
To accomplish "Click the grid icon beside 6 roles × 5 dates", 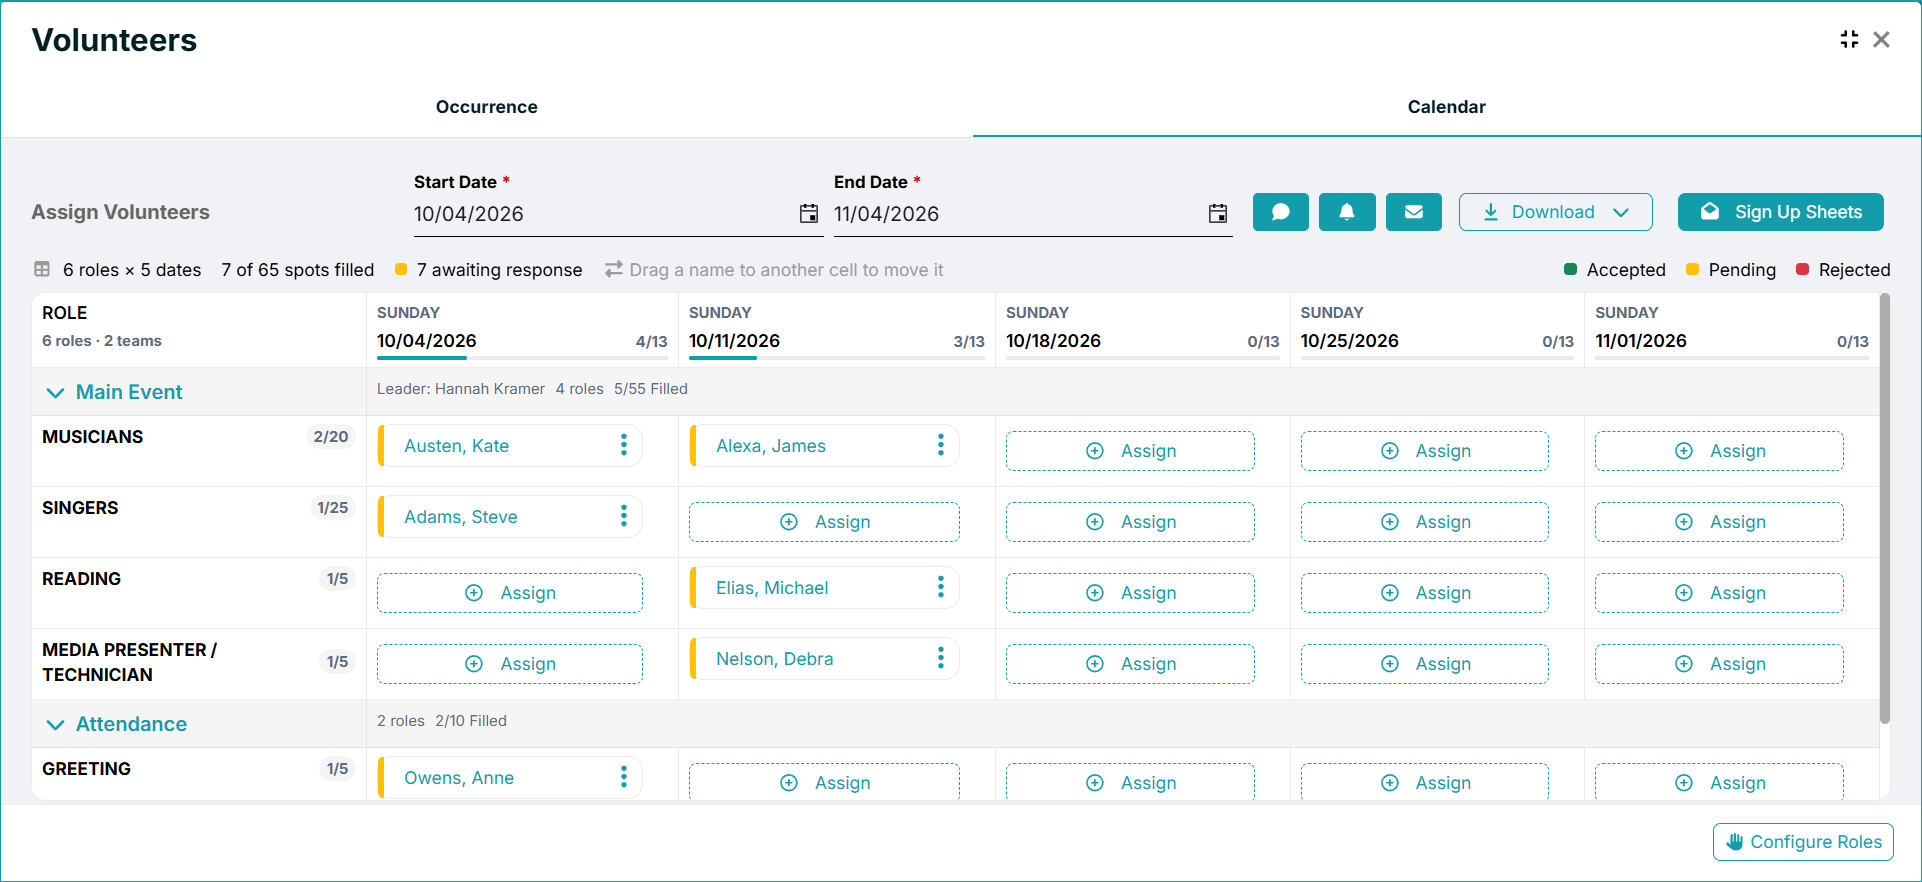I will (x=42, y=269).
